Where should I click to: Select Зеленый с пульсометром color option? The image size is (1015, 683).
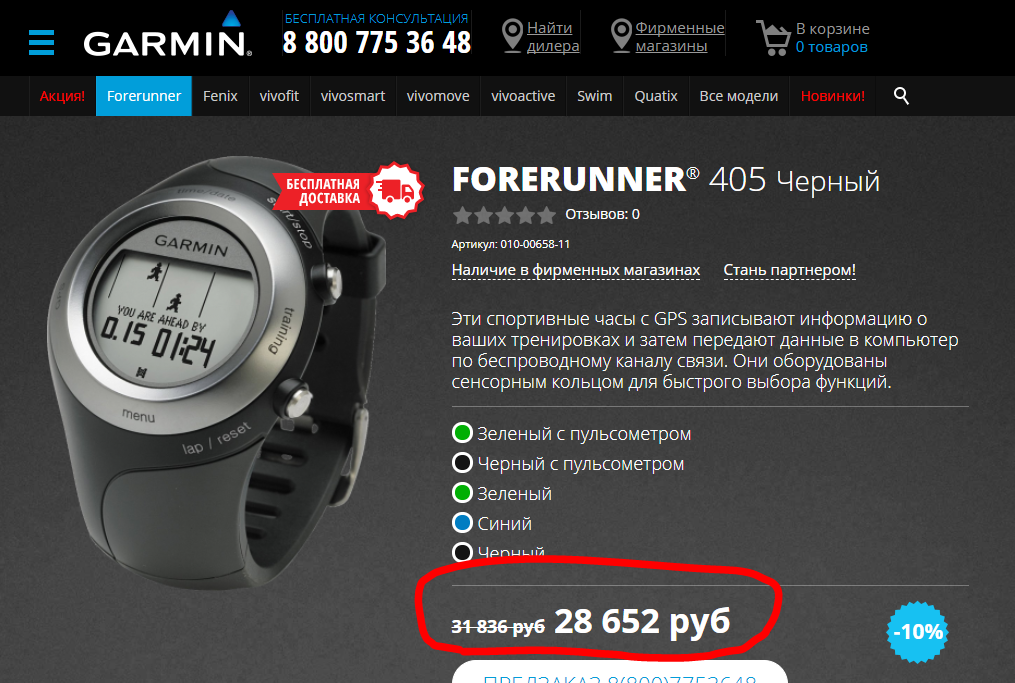[572, 433]
